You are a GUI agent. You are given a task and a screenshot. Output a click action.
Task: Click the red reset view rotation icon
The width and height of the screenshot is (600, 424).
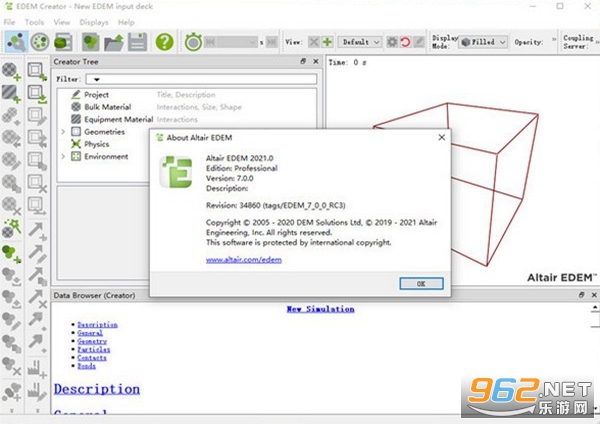tap(405, 42)
